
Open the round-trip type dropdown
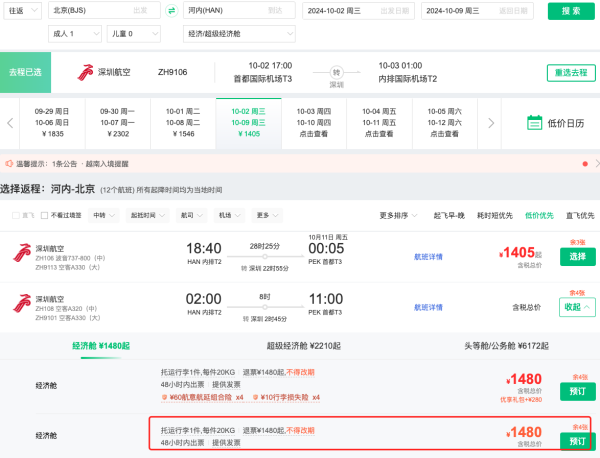tap(23, 11)
